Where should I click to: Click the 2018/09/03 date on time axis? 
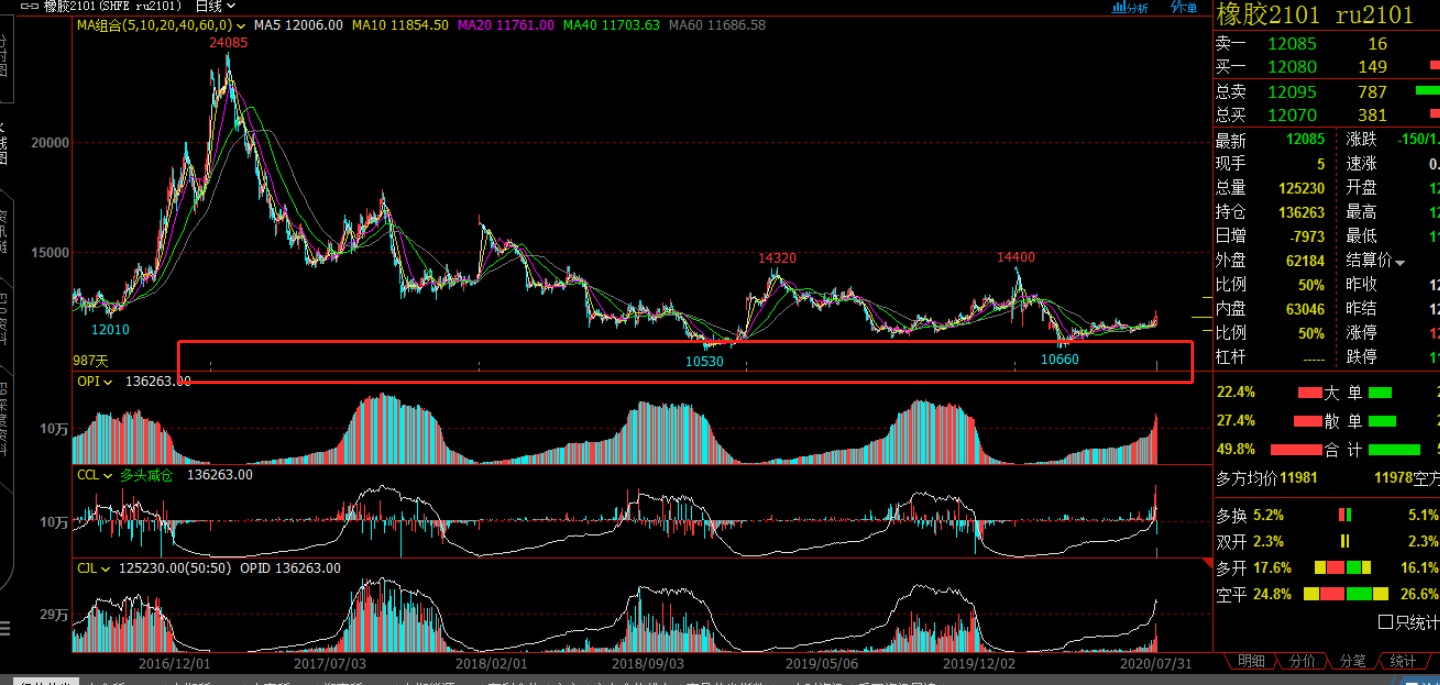(x=647, y=662)
